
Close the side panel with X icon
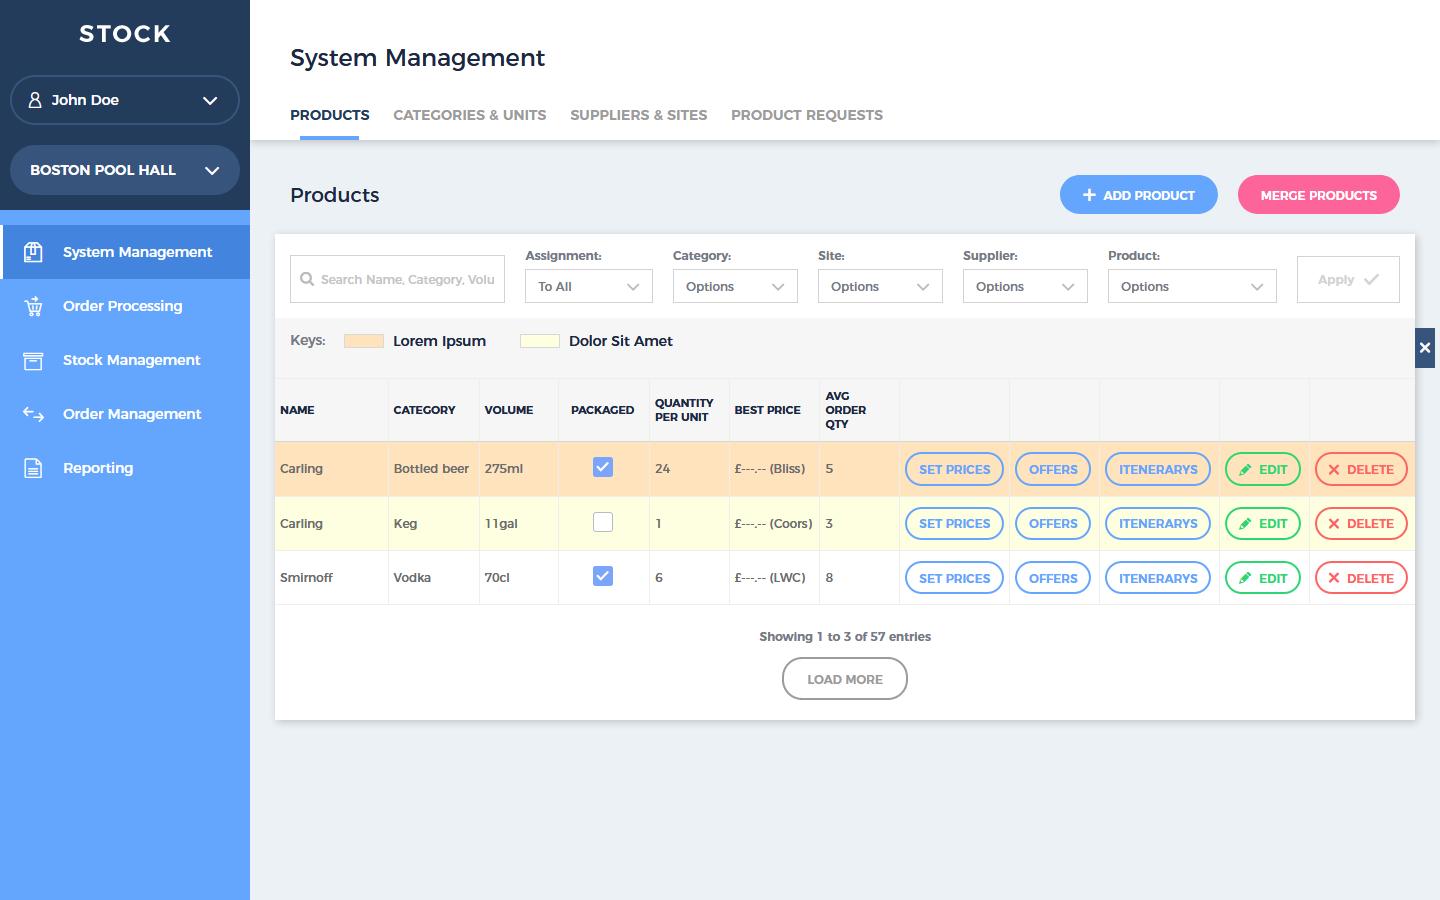coord(1425,348)
